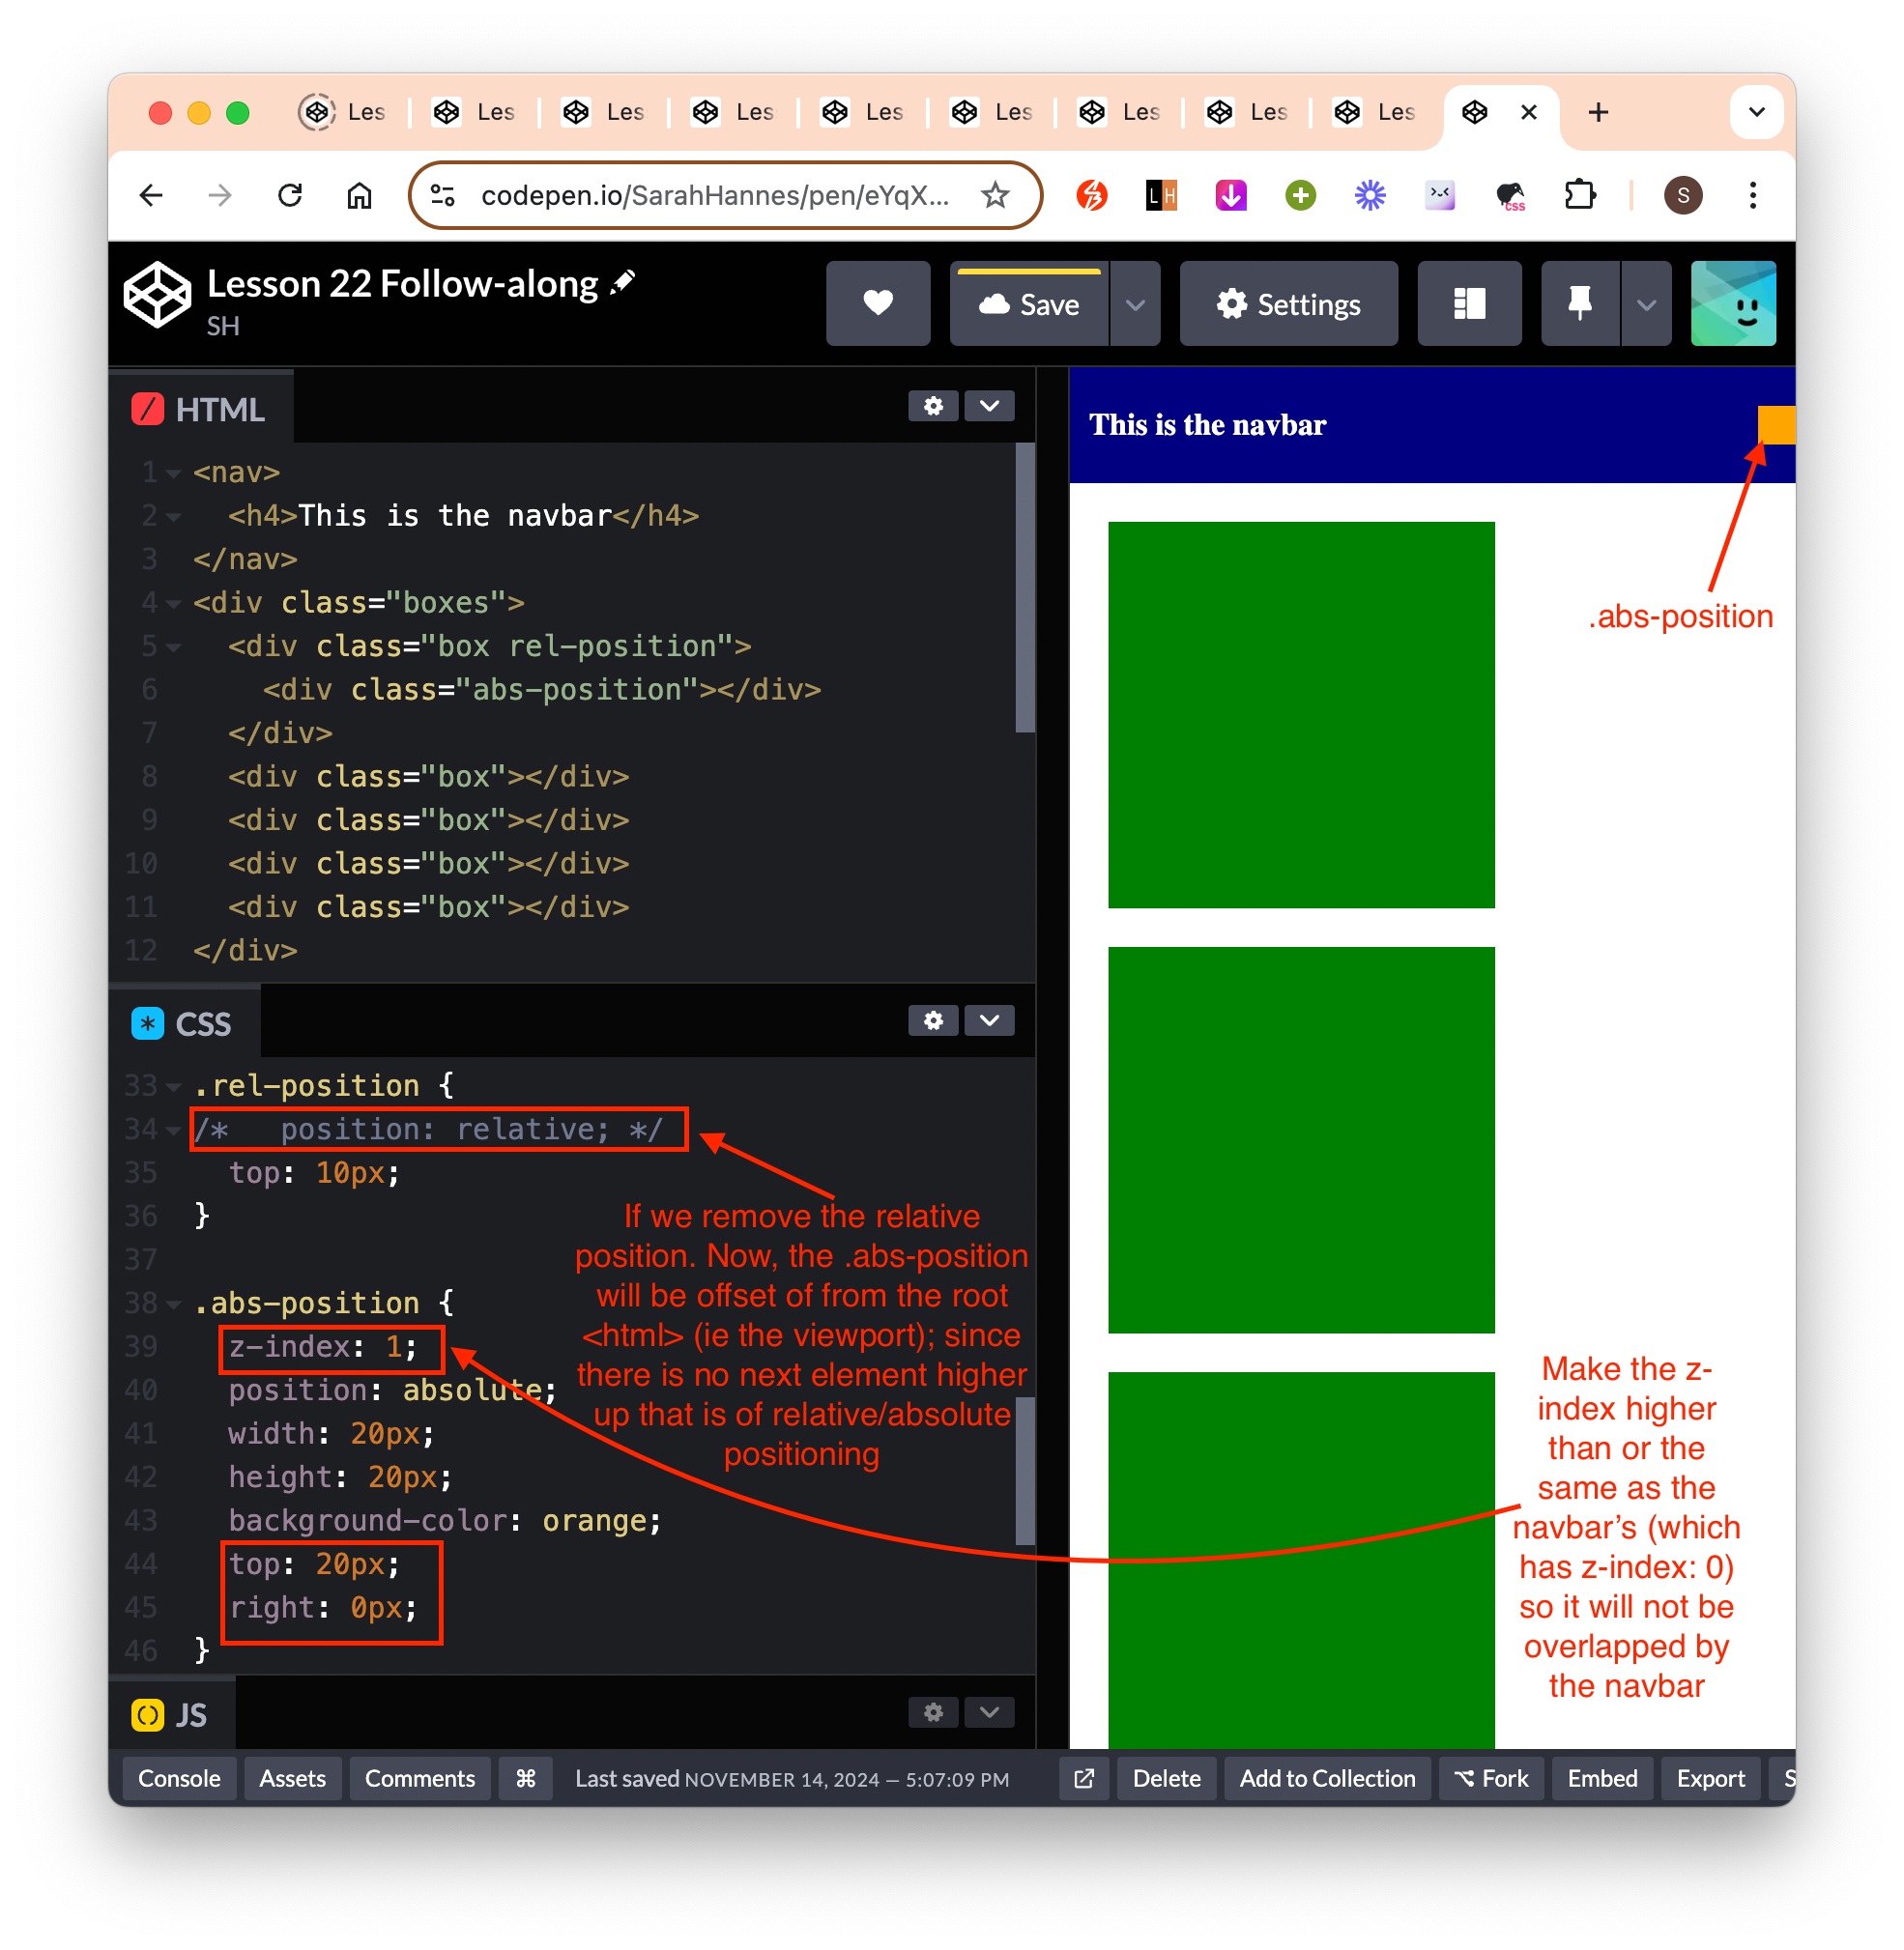Open the Assets panel
Screen dimensions: 1904x1950
[x=292, y=1777]
